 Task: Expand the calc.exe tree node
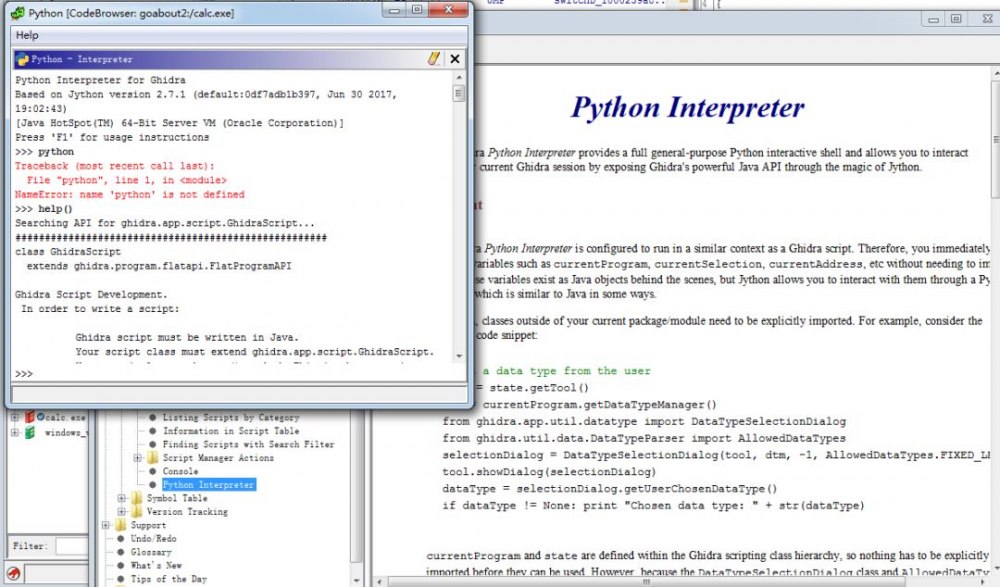(14, 417)
